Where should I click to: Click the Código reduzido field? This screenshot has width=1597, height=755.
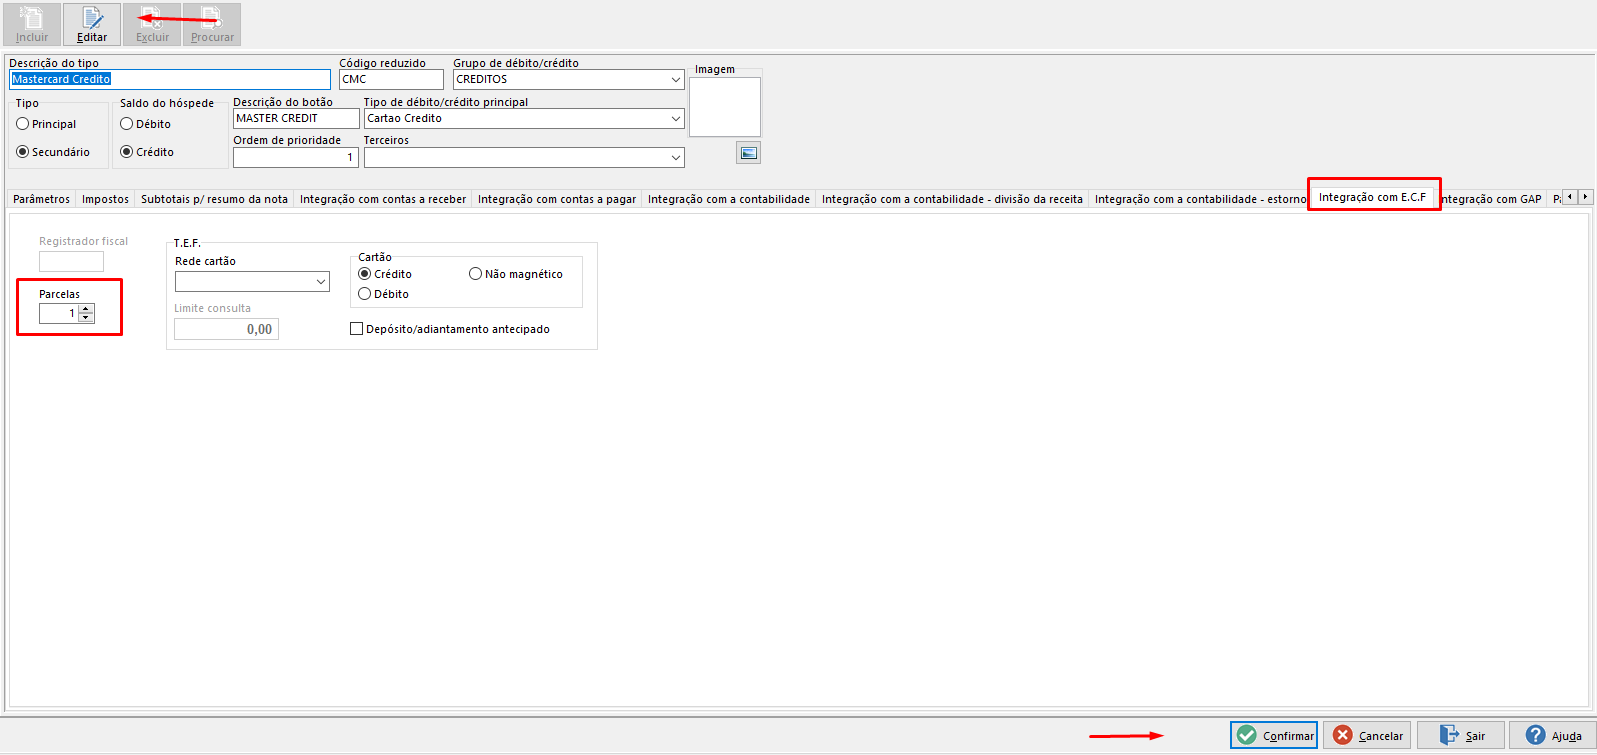click(391, 79)
